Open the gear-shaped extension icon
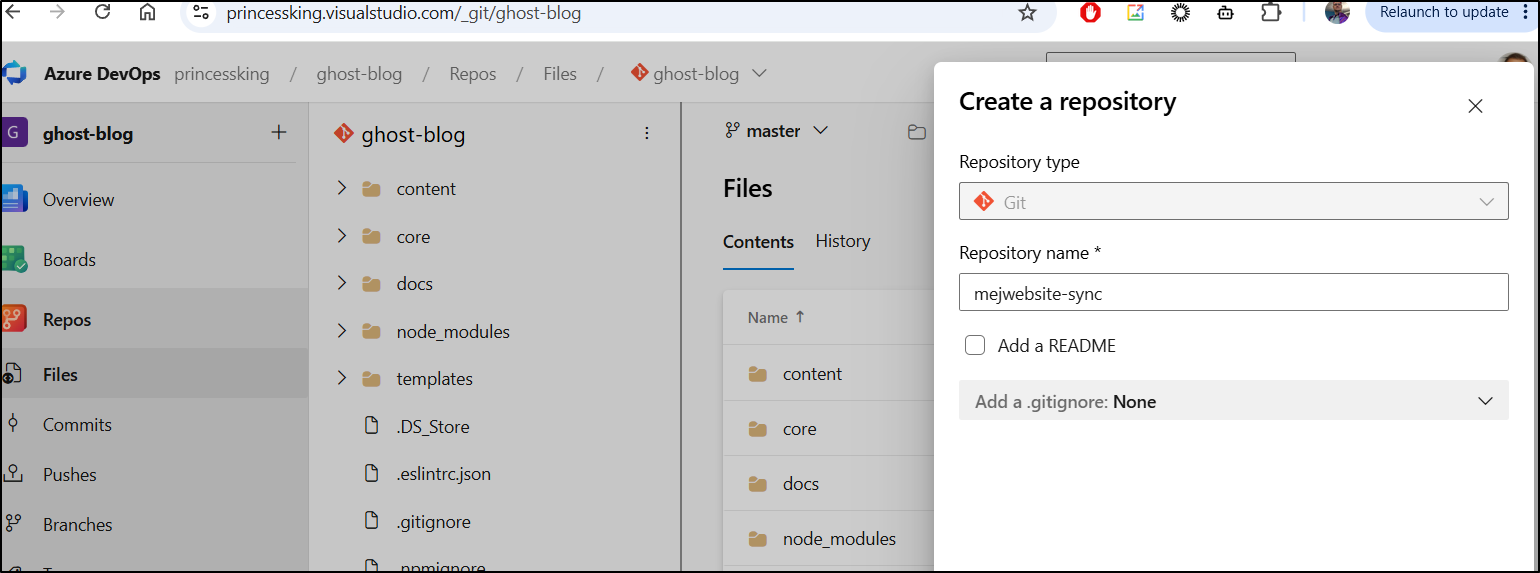Screen dimensions: 1540x573 click(1180, 13)
